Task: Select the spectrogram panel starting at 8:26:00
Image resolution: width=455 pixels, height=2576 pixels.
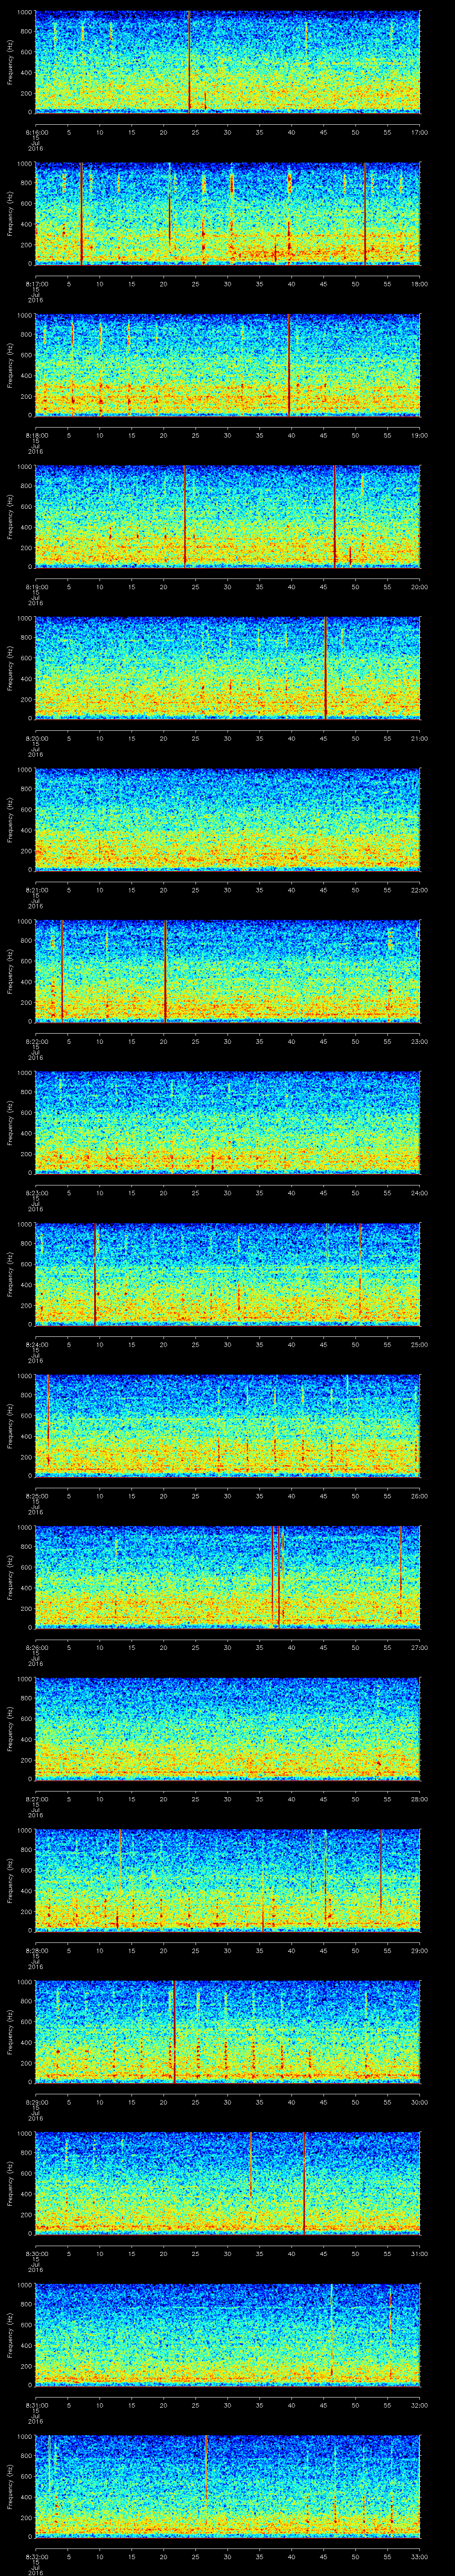Action: 228,1578
